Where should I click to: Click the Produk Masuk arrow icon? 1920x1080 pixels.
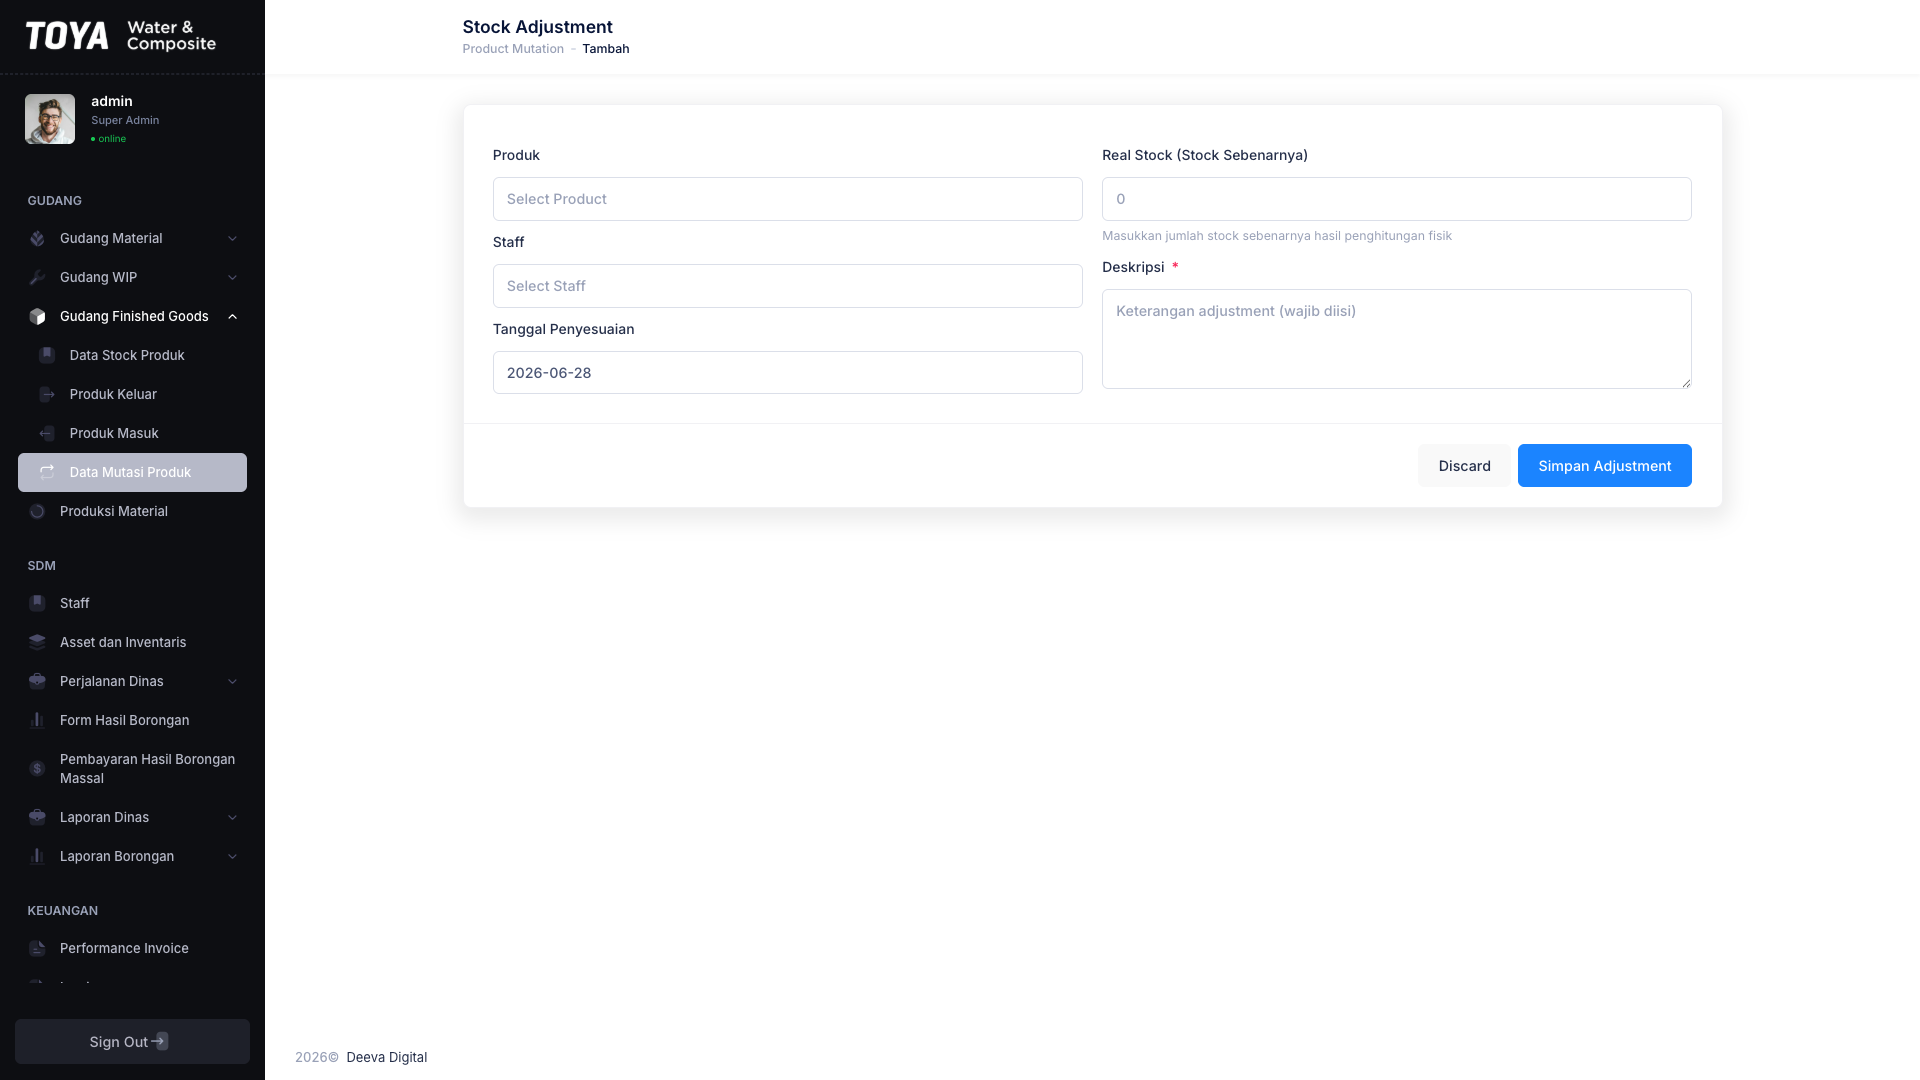[47, 433]
